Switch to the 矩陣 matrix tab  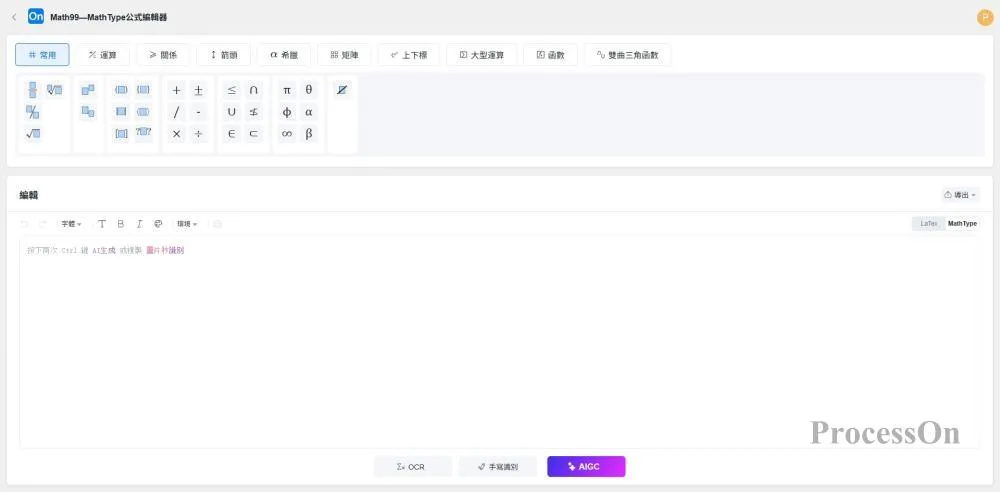tap(350, 55)
